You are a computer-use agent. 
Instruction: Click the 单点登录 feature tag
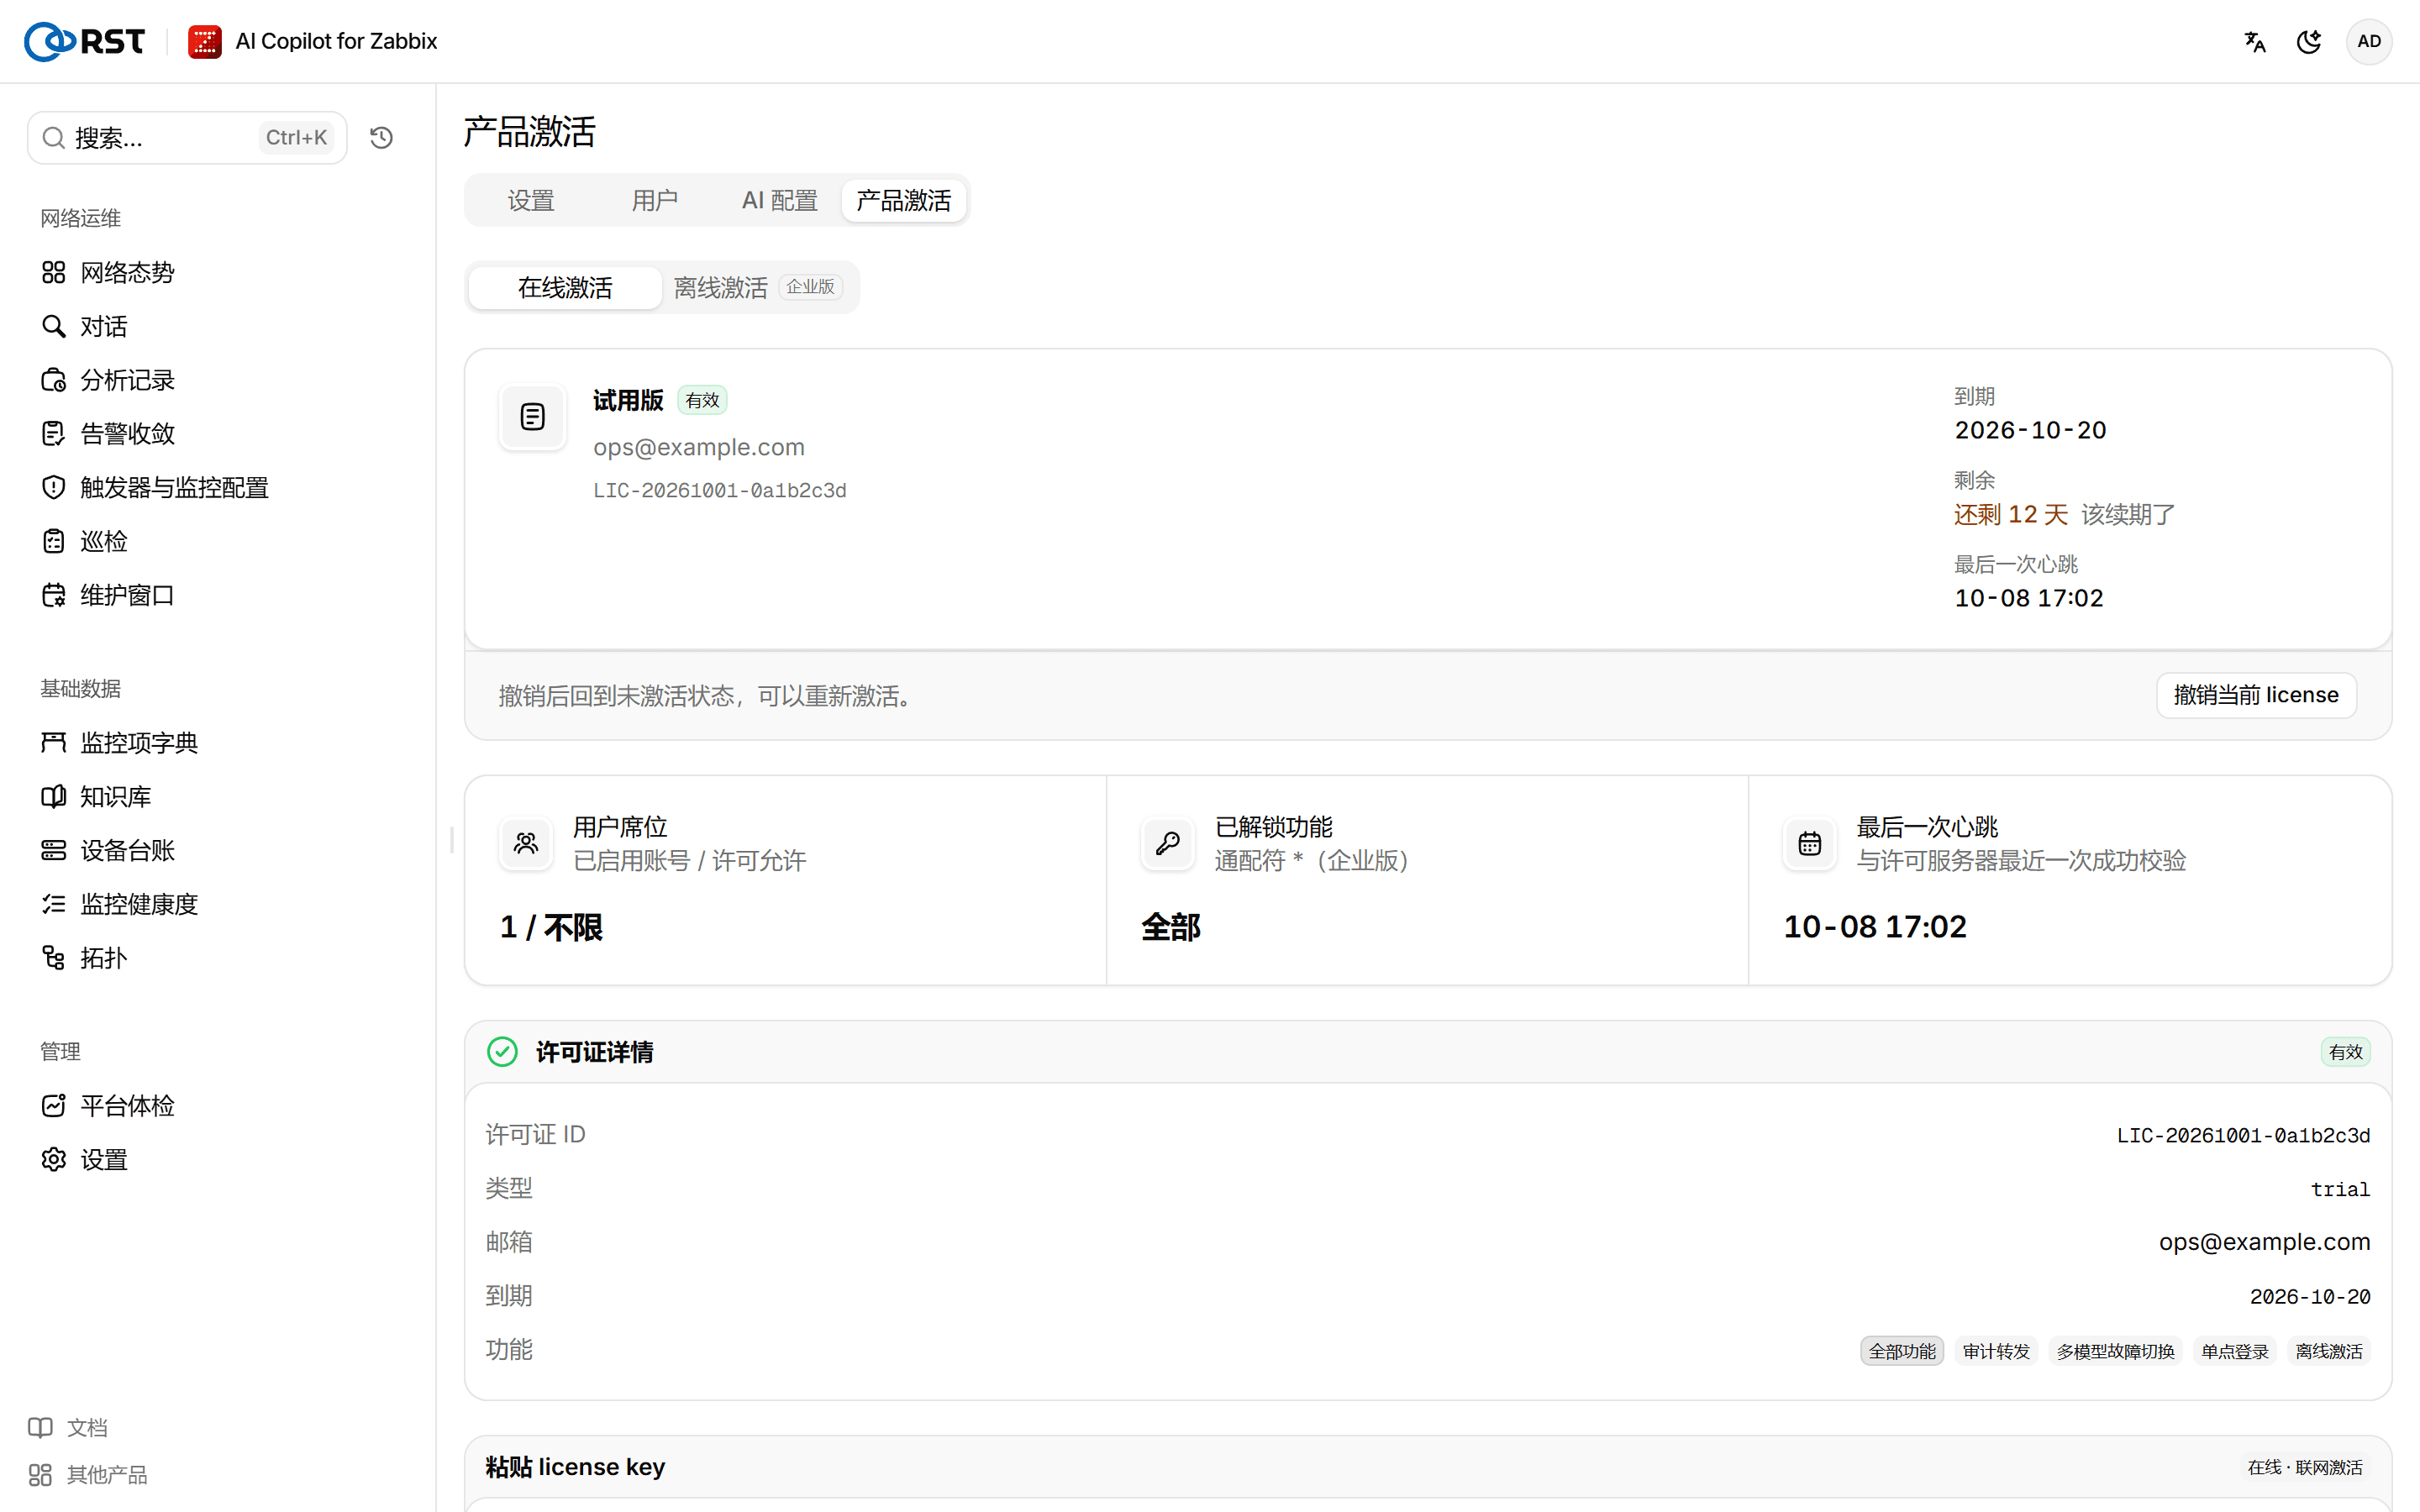tap(2235, 1351)
